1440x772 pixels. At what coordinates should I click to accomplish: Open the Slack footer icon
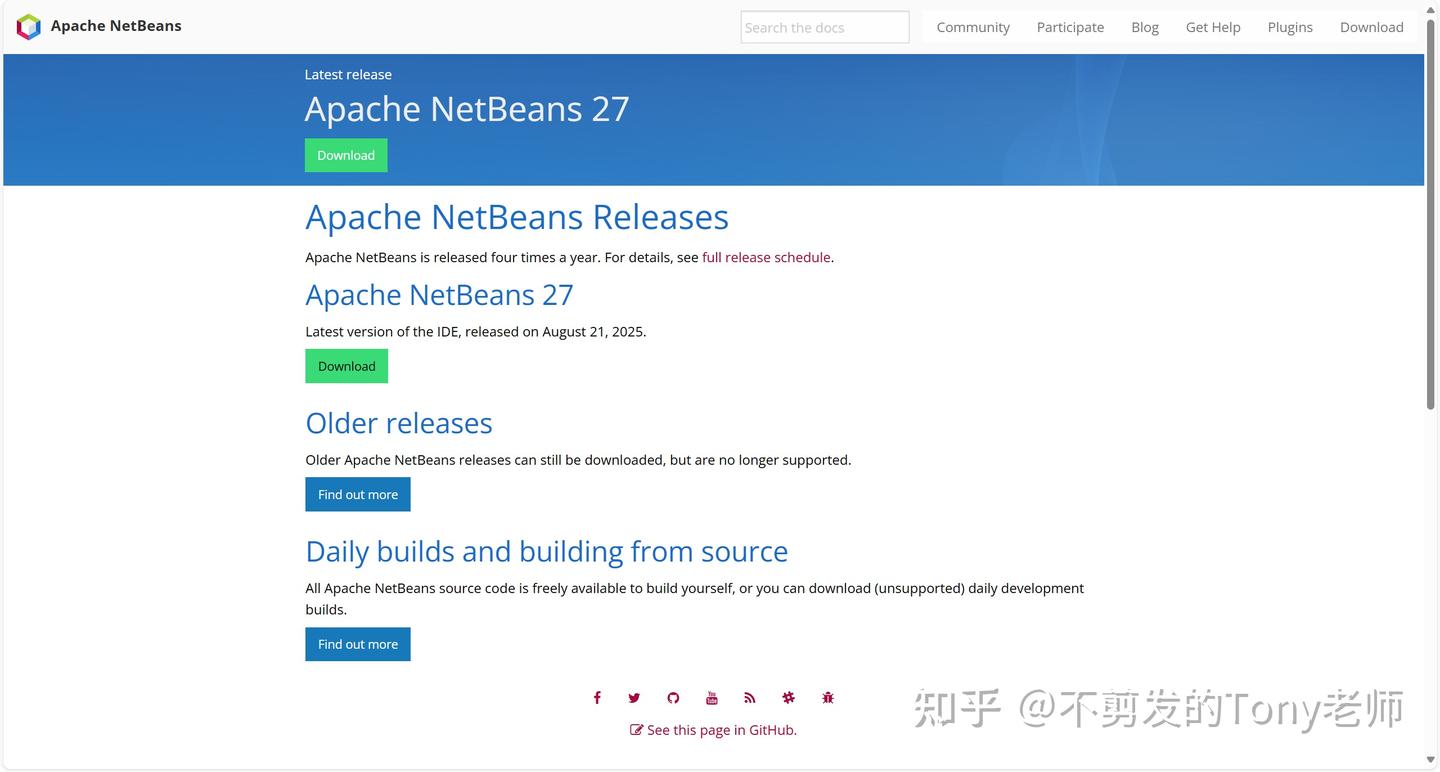coord(789,698)
